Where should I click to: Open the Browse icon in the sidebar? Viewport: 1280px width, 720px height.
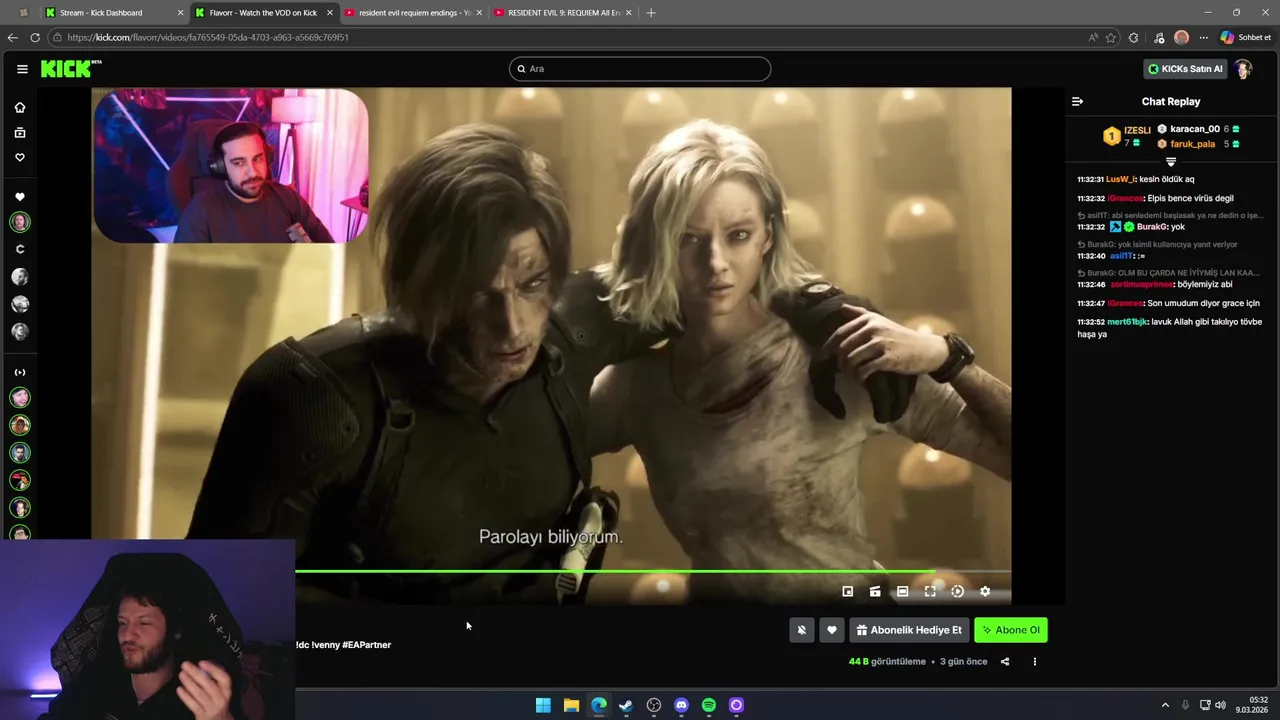(20, 132)
